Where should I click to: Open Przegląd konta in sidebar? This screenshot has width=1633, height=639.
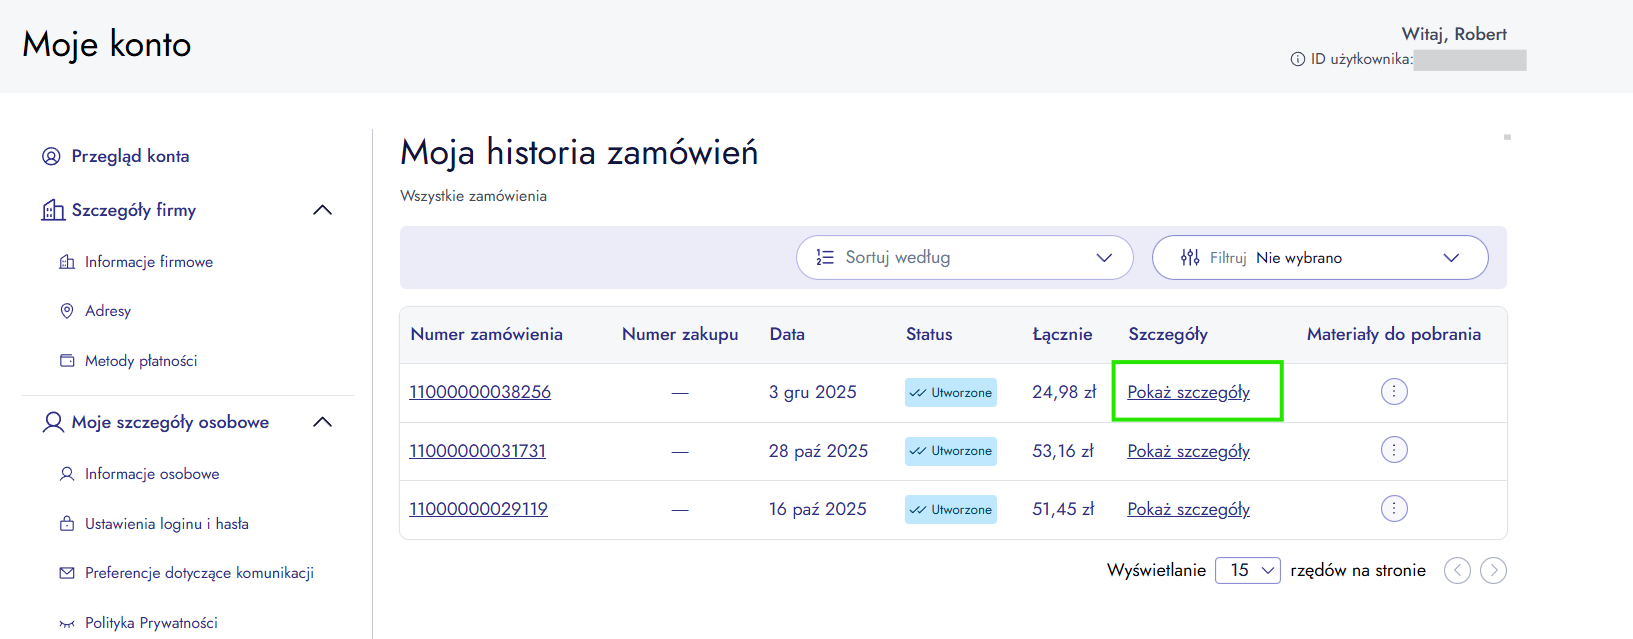130,156
